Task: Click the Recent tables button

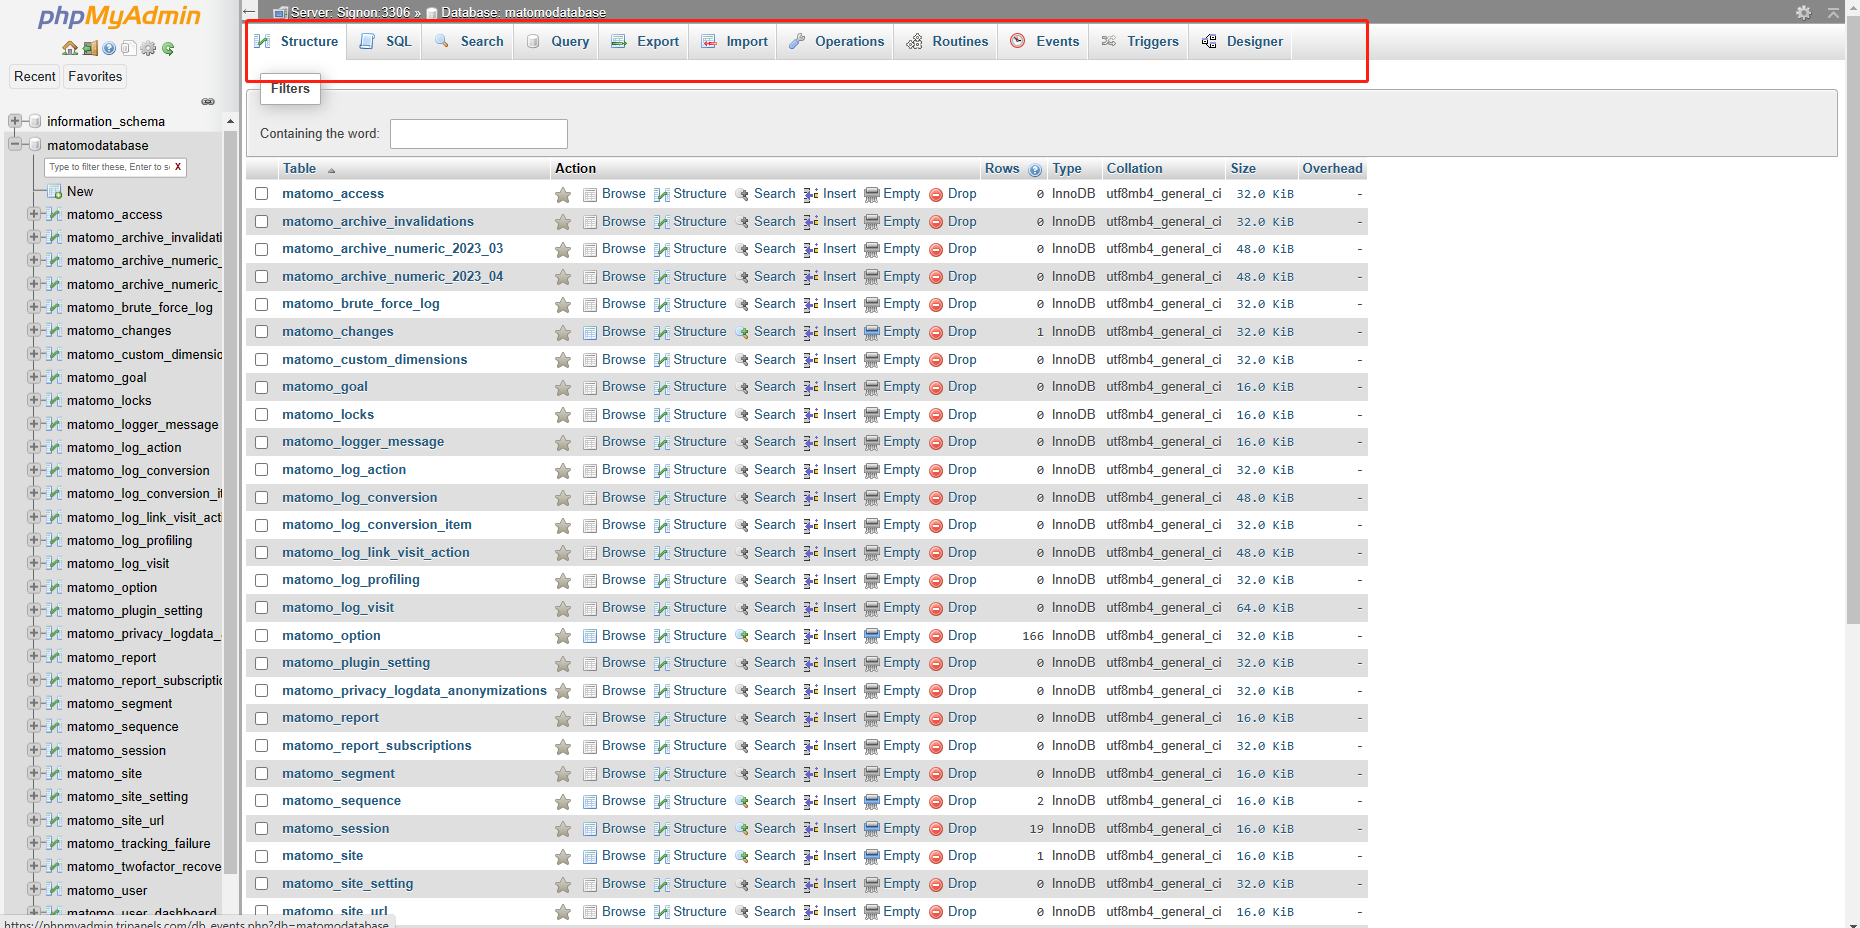Action: coord(35,77)
